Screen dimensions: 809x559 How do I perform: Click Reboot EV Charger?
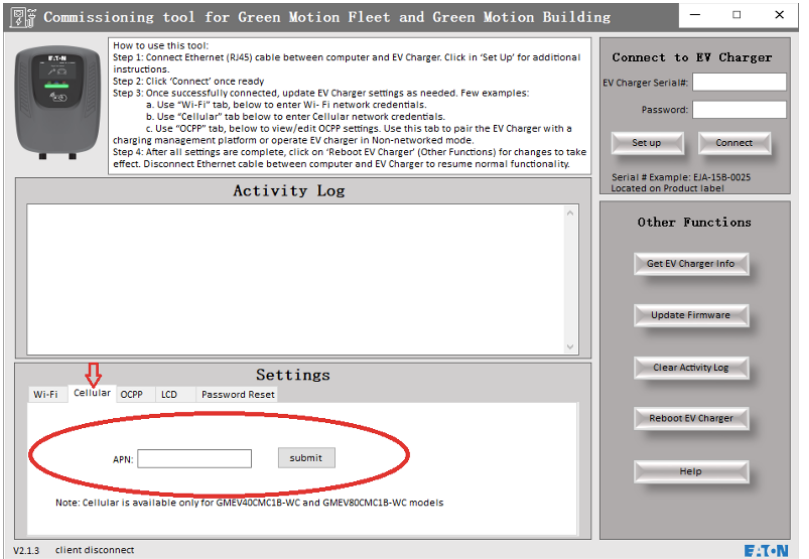point(691,418)
